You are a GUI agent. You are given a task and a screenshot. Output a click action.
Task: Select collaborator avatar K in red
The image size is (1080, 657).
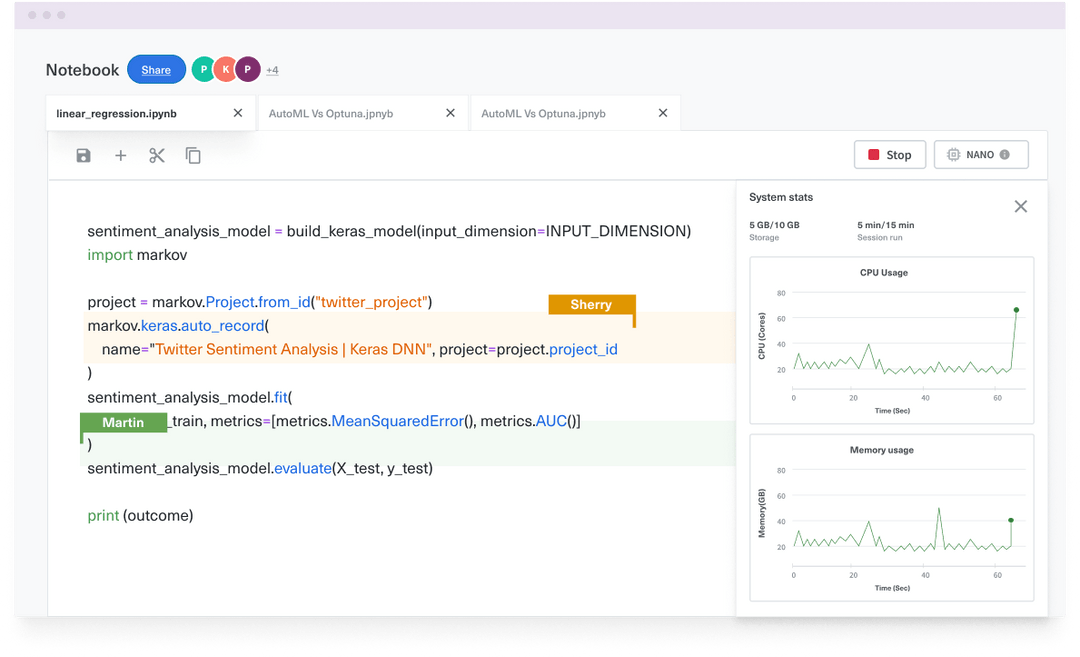coord(225,69)
